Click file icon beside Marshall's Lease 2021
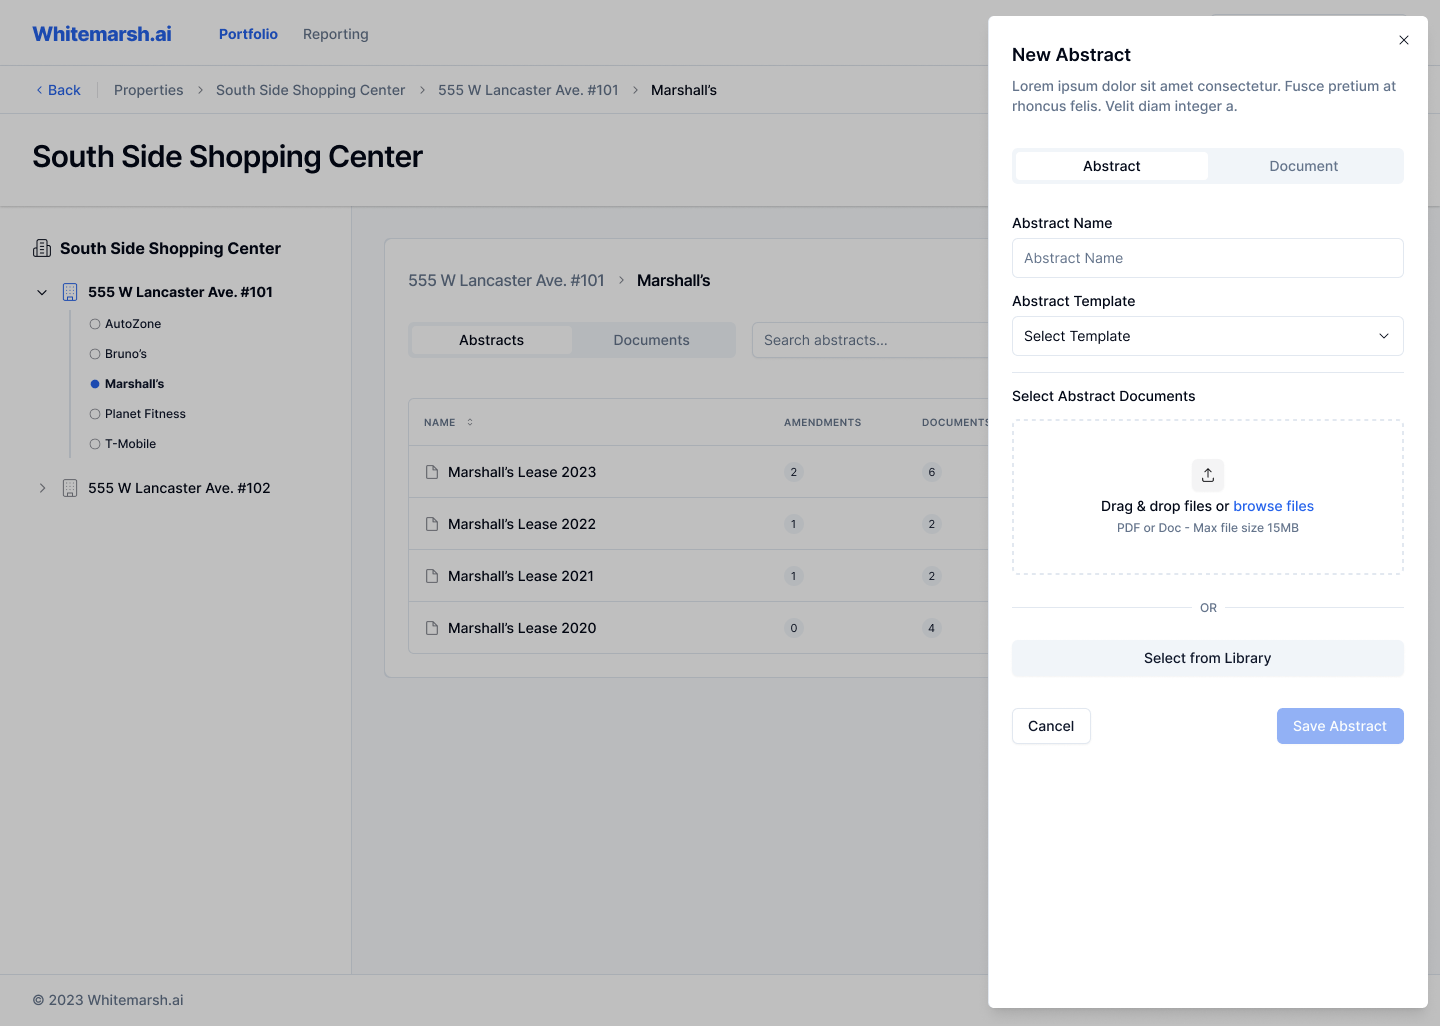 click(x=432, y=576)
